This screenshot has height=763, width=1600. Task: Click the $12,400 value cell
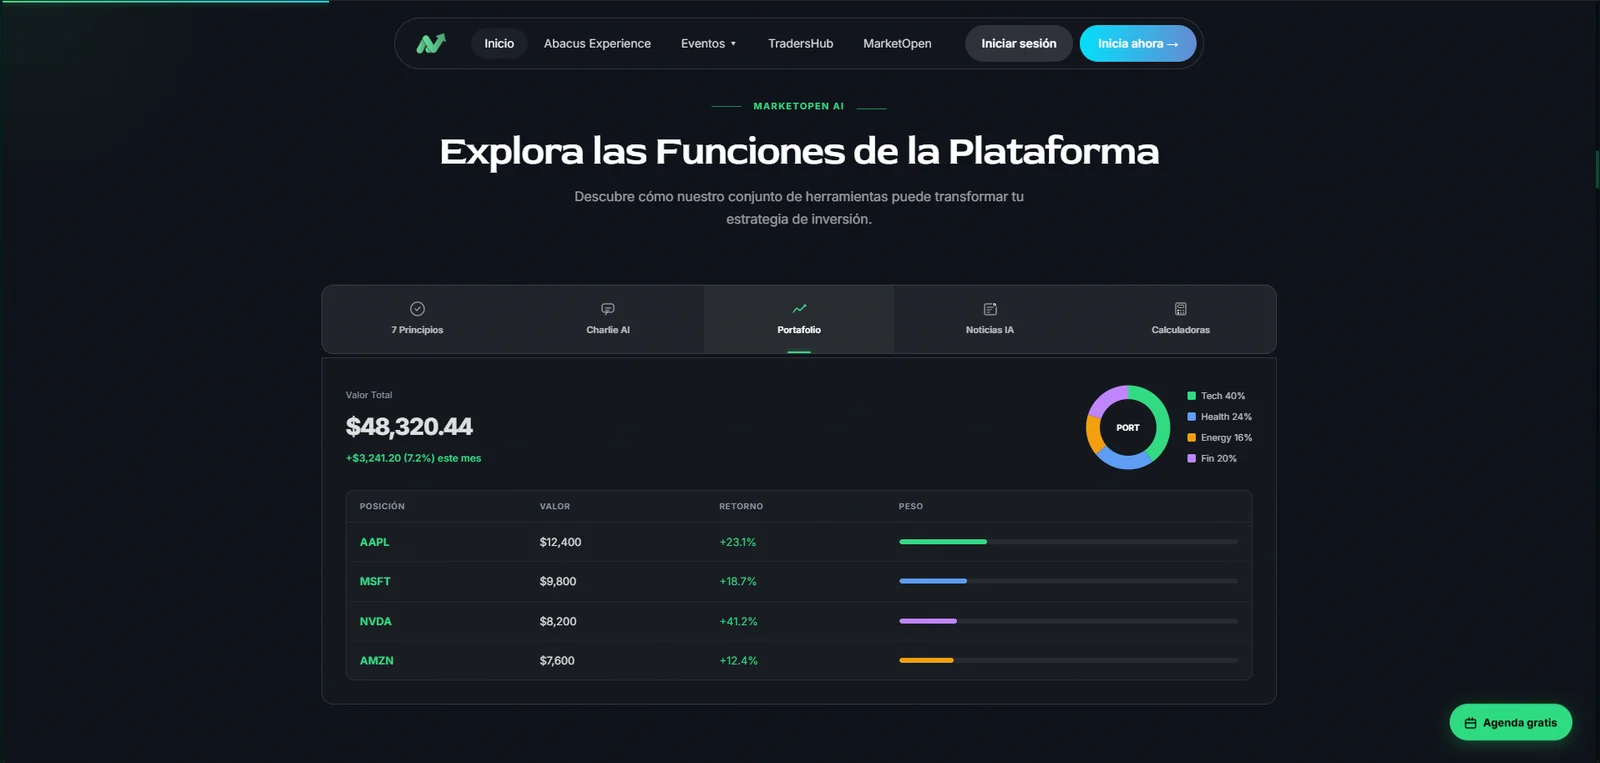click(x=560, y=542)
